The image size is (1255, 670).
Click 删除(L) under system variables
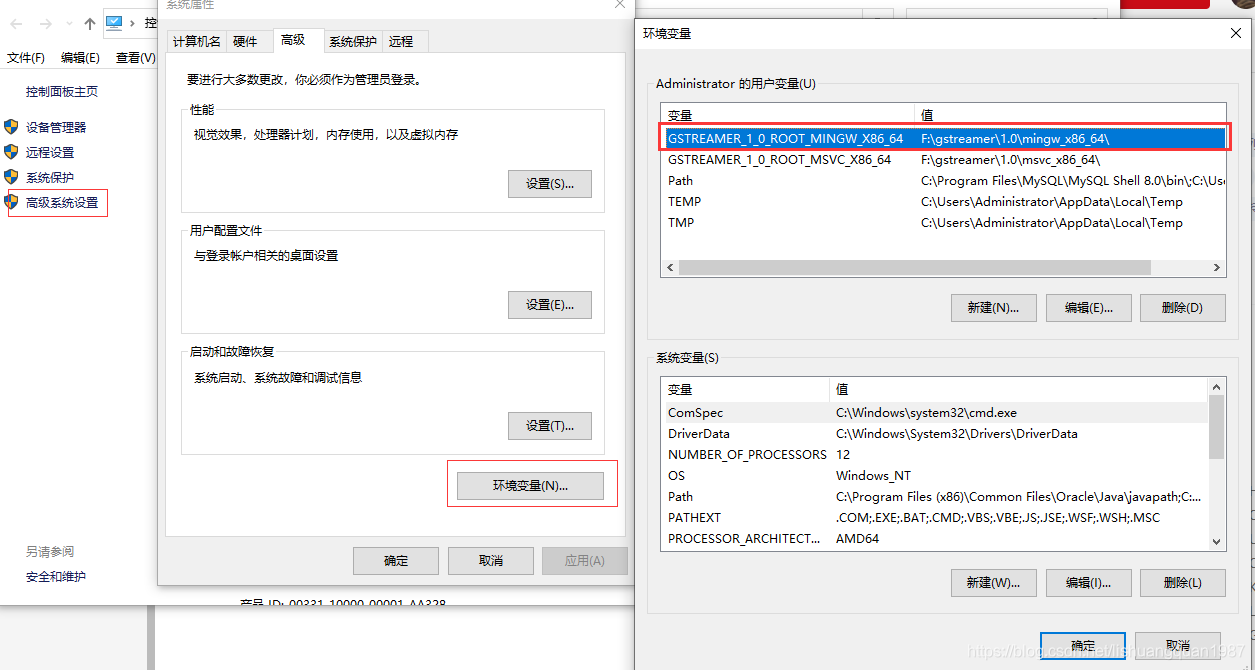pyautogui.click(x=1182, y=583)
